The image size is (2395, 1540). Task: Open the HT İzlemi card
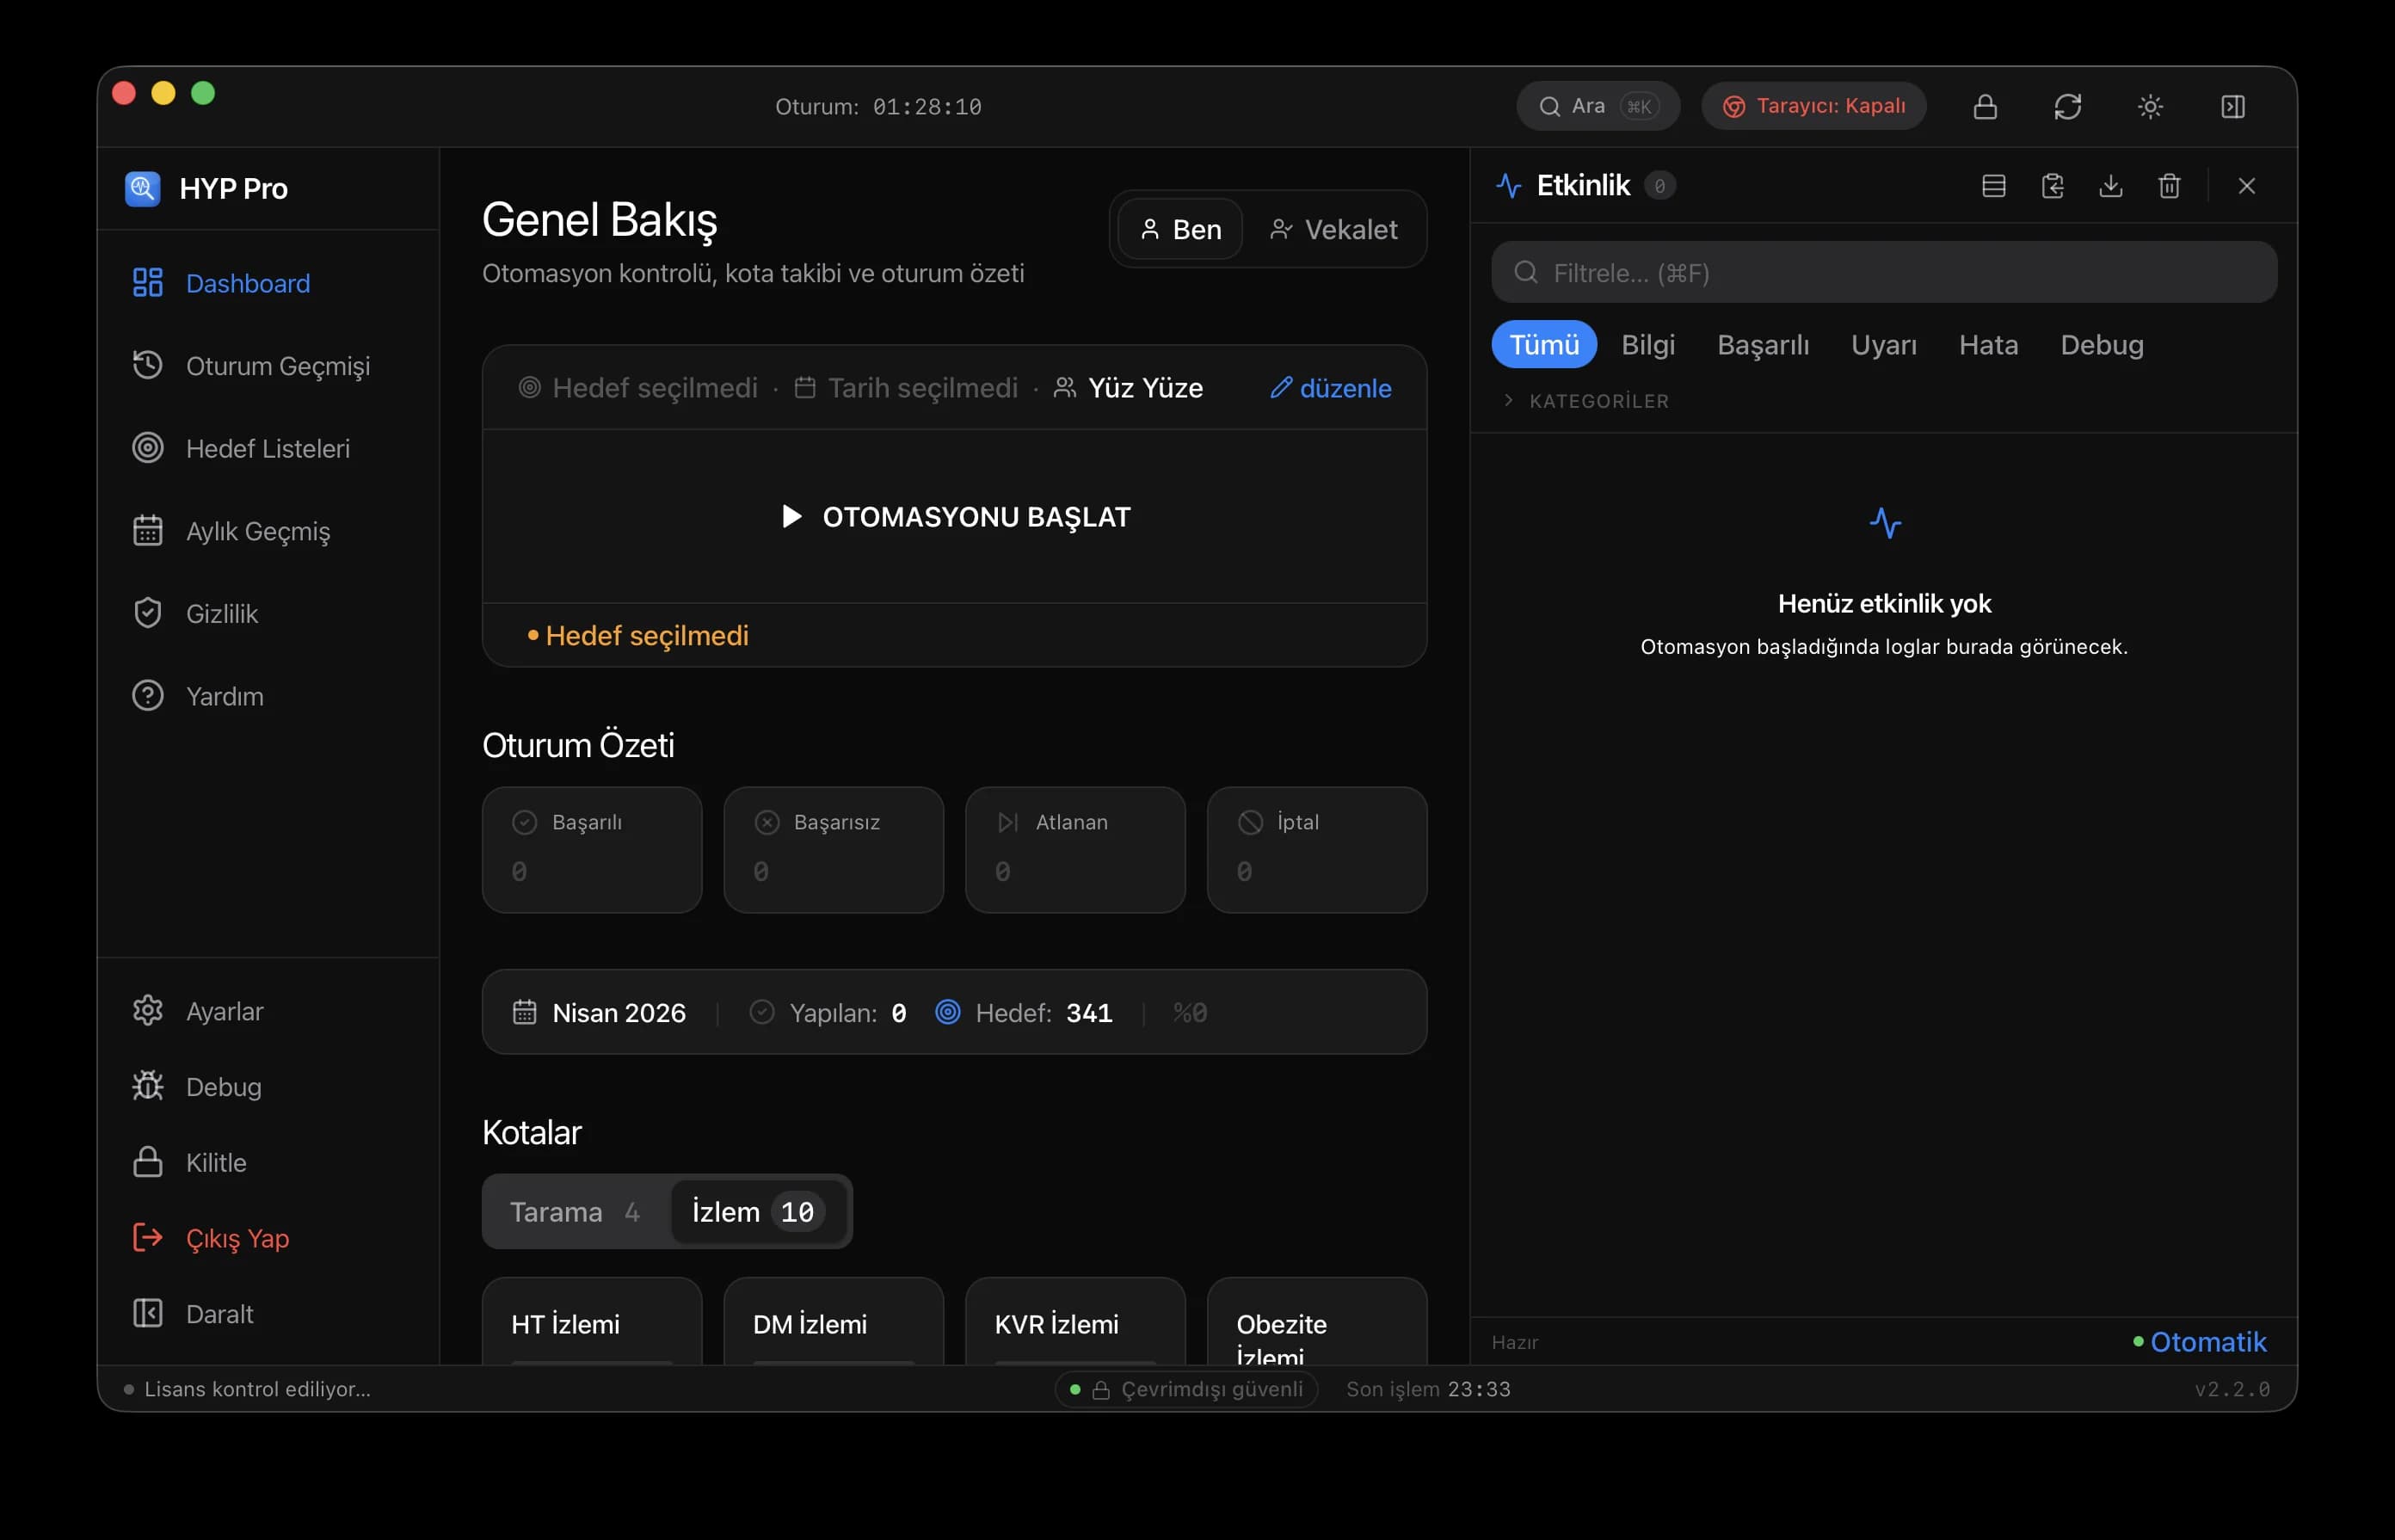click(x=592, y=1321)
